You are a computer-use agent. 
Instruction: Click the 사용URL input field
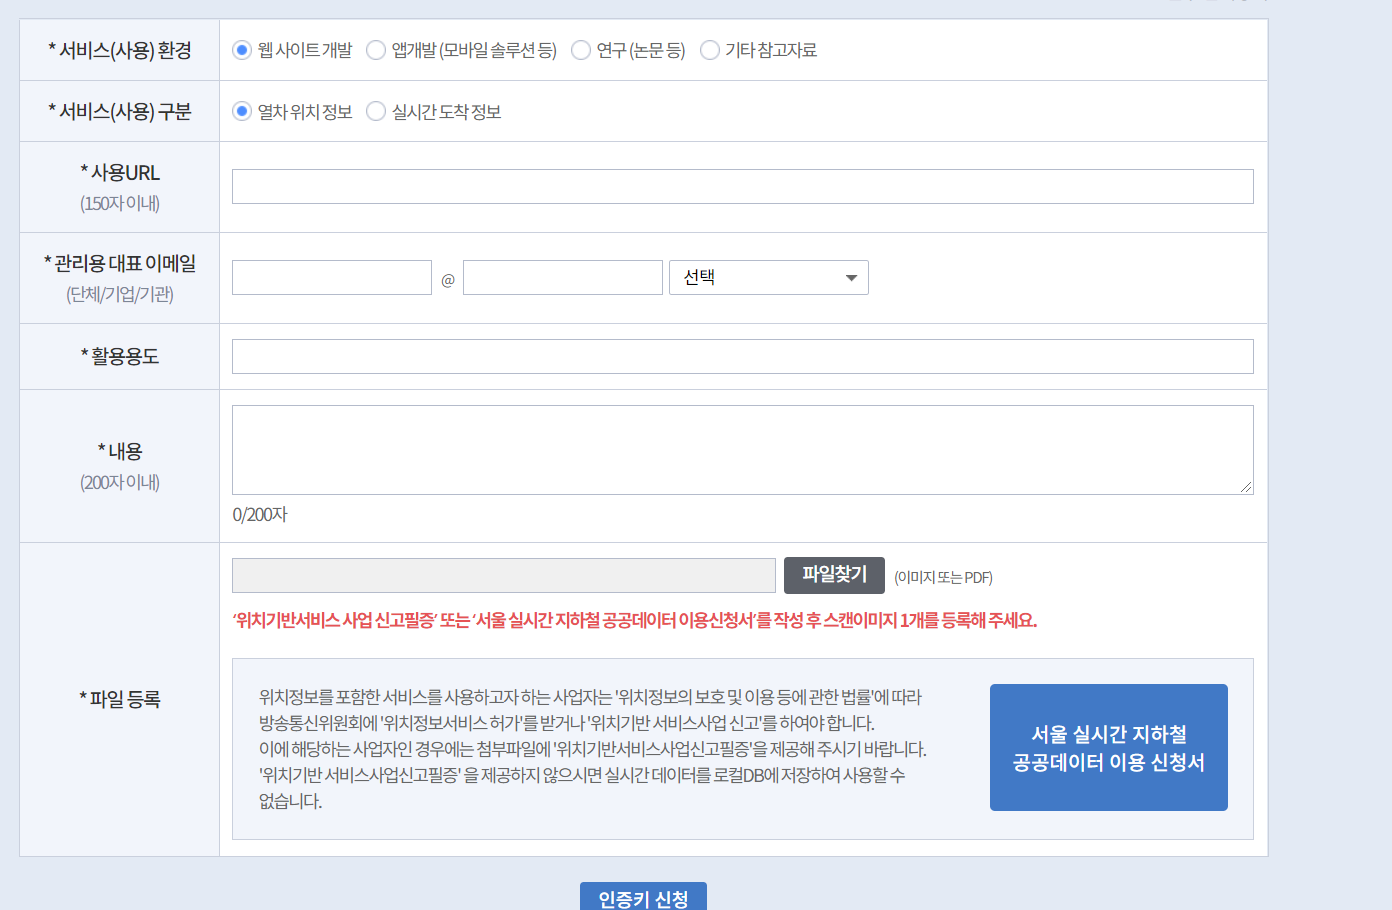743,186
